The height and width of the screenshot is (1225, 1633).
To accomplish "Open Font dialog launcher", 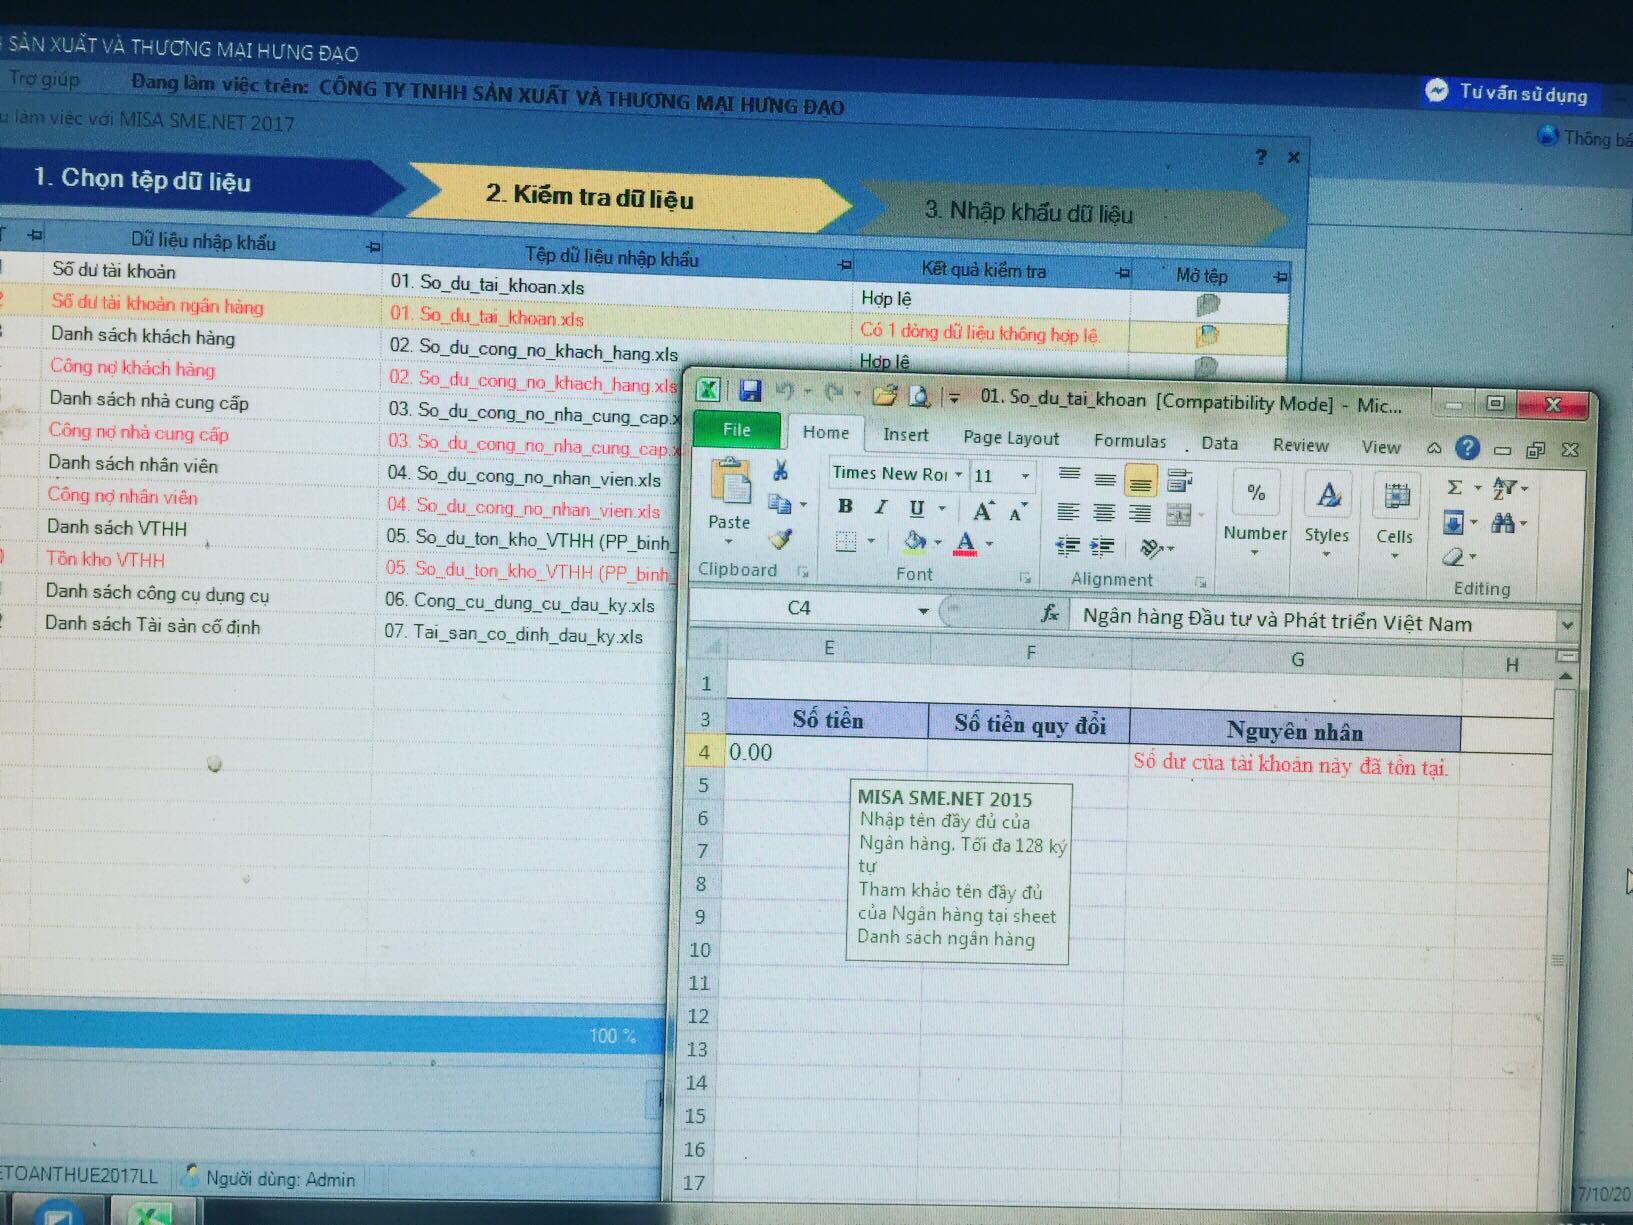I will coord(1024,578).
